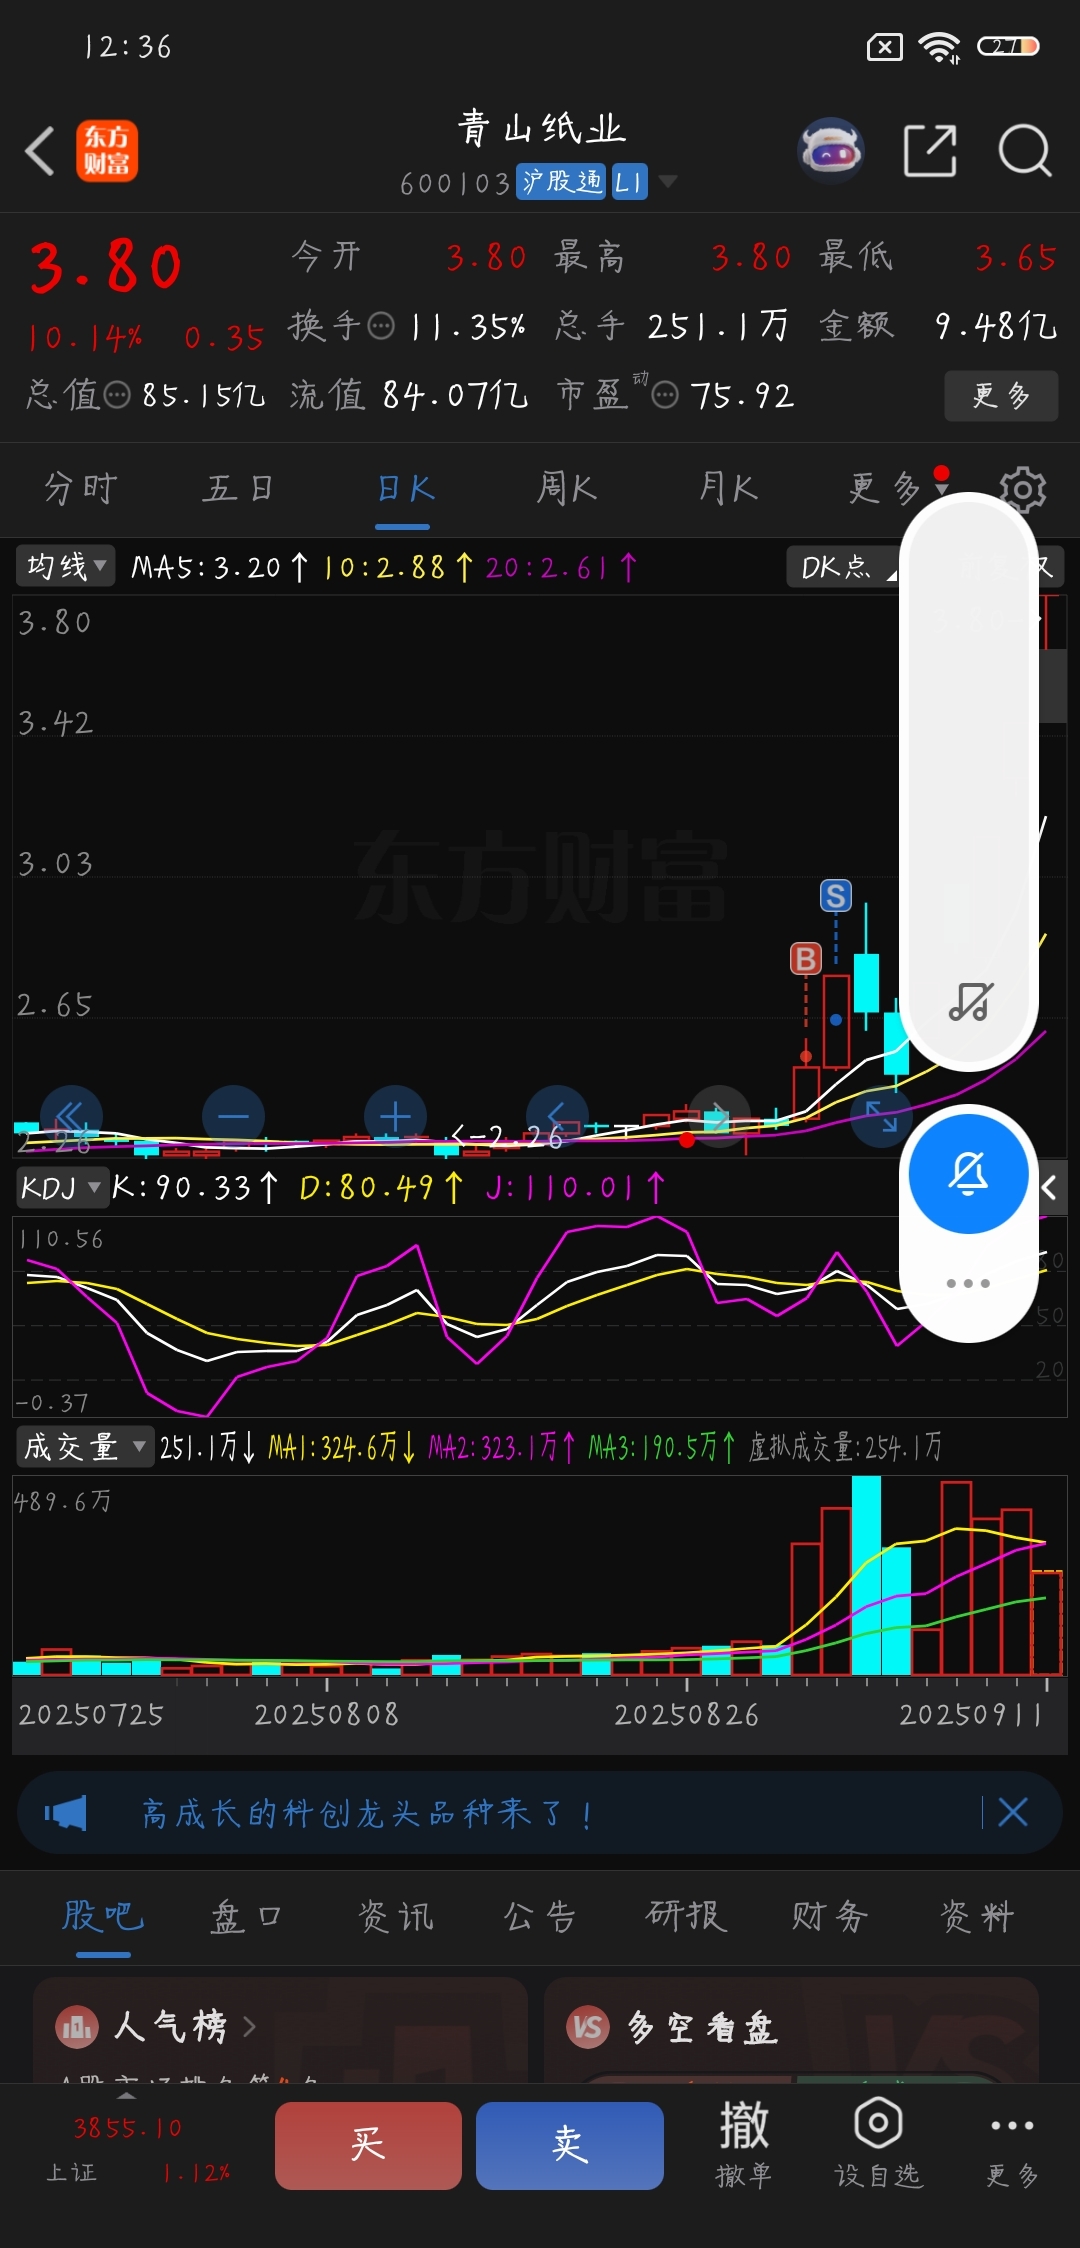Open the robot assistant avatar
The image size is (1080, 2248).
[831, 151]
